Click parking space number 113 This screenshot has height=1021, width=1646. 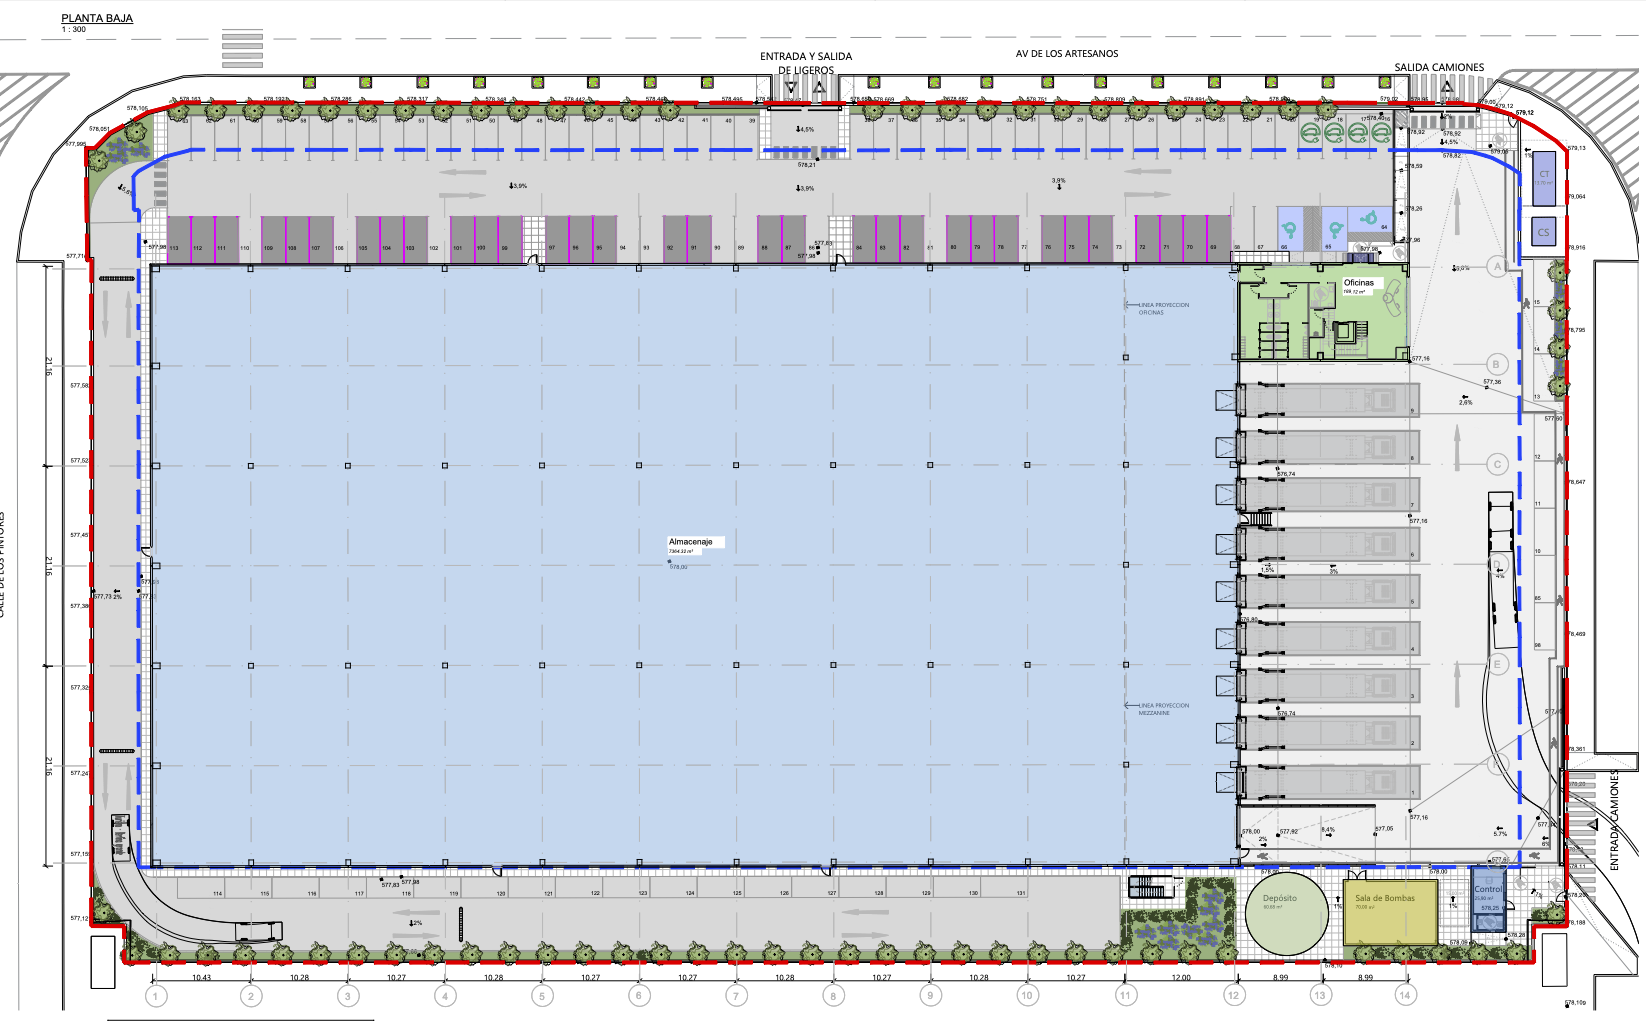coord(174,248)
